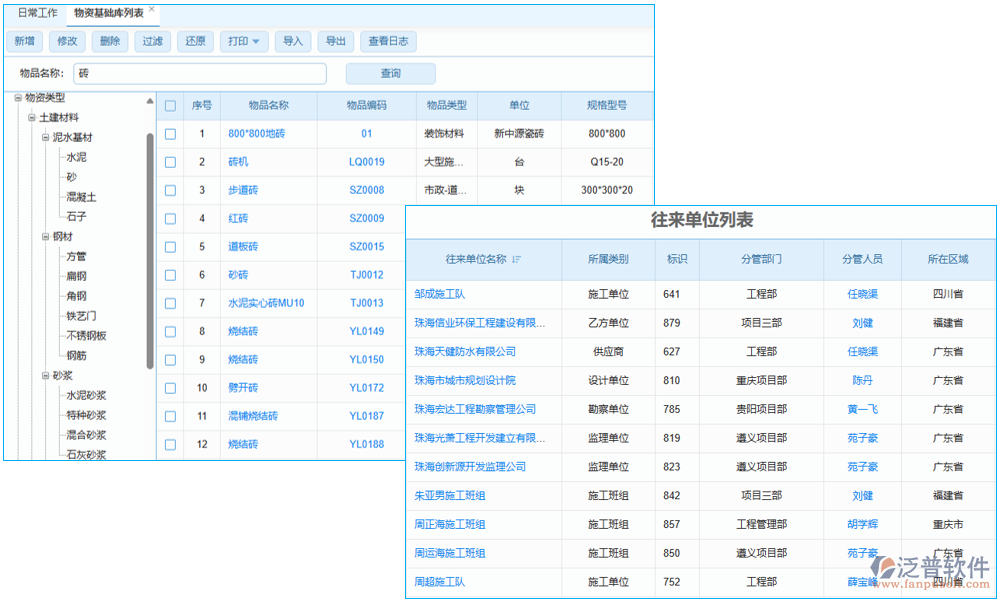Select the checkbox beside 砖机
Viewport: 1000px width, 600px height.
point(170,161)
